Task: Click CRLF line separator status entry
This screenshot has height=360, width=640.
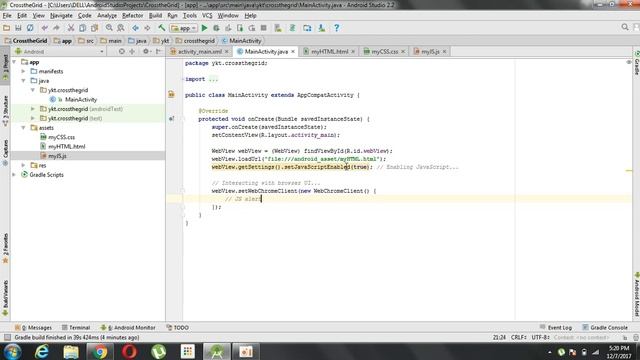Action: (518, 338)
